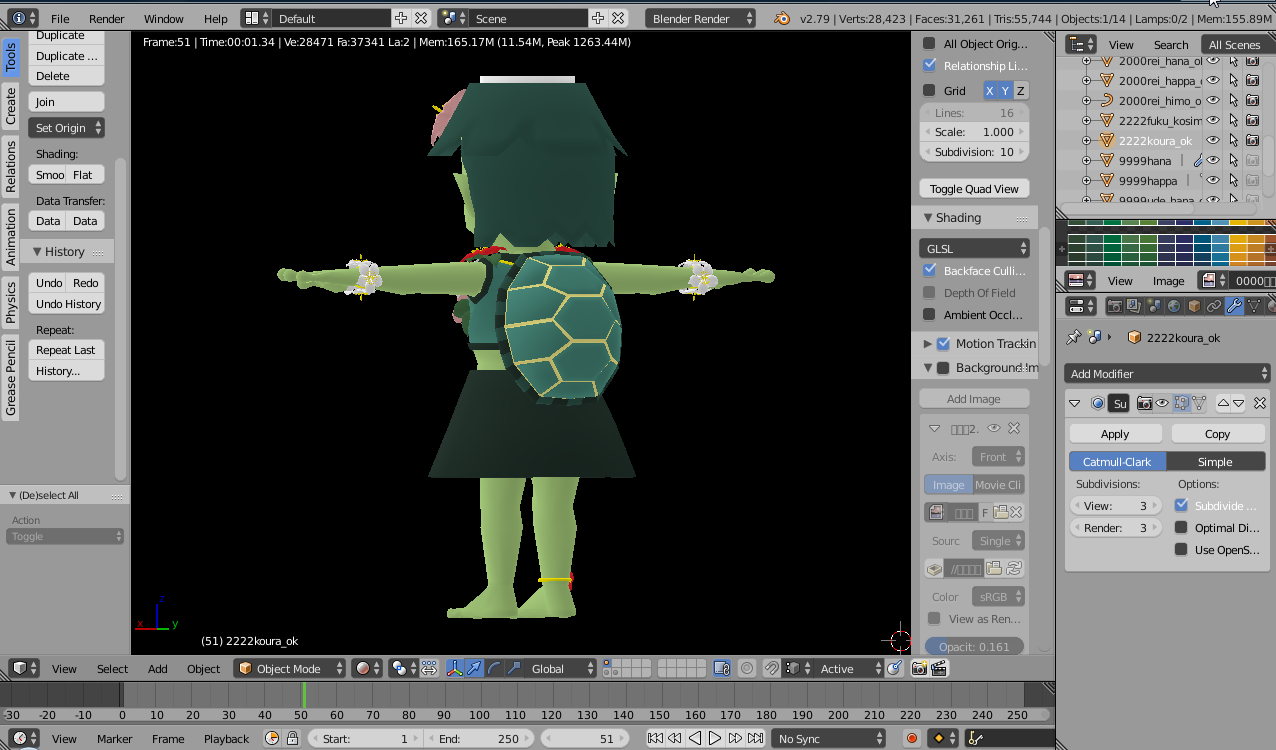Open the Modifiers properties tab (wrench icon)
The image size is (1276, 750).
tap(1234, 306)
